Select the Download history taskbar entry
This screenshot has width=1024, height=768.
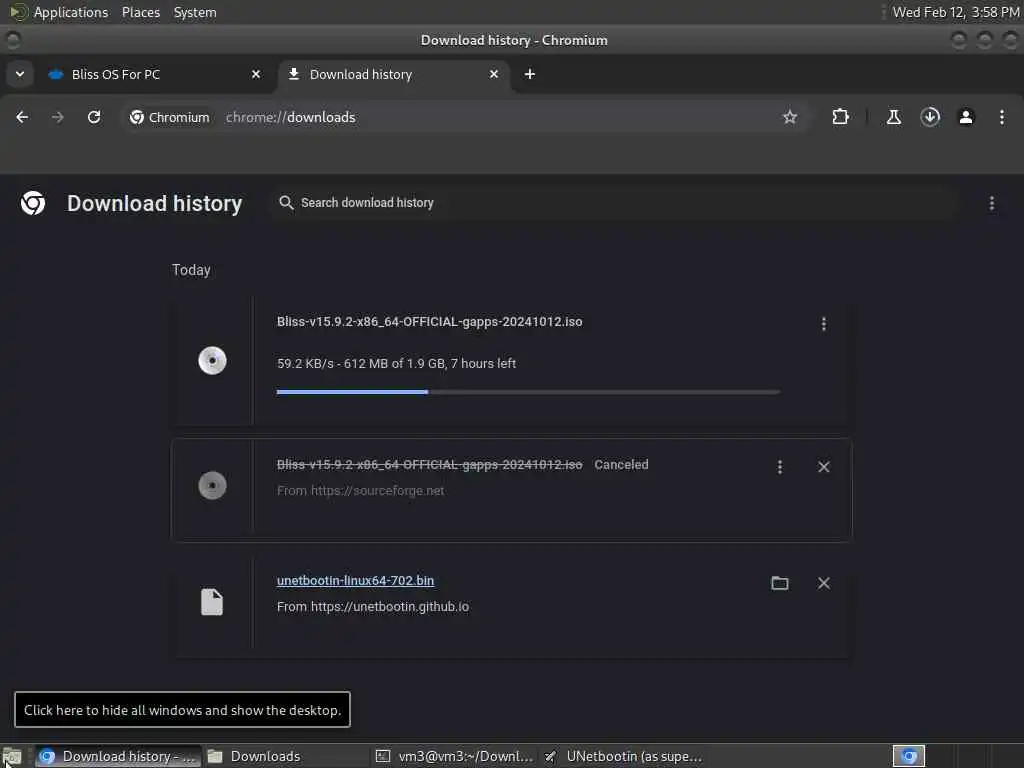tap(118, 756)
